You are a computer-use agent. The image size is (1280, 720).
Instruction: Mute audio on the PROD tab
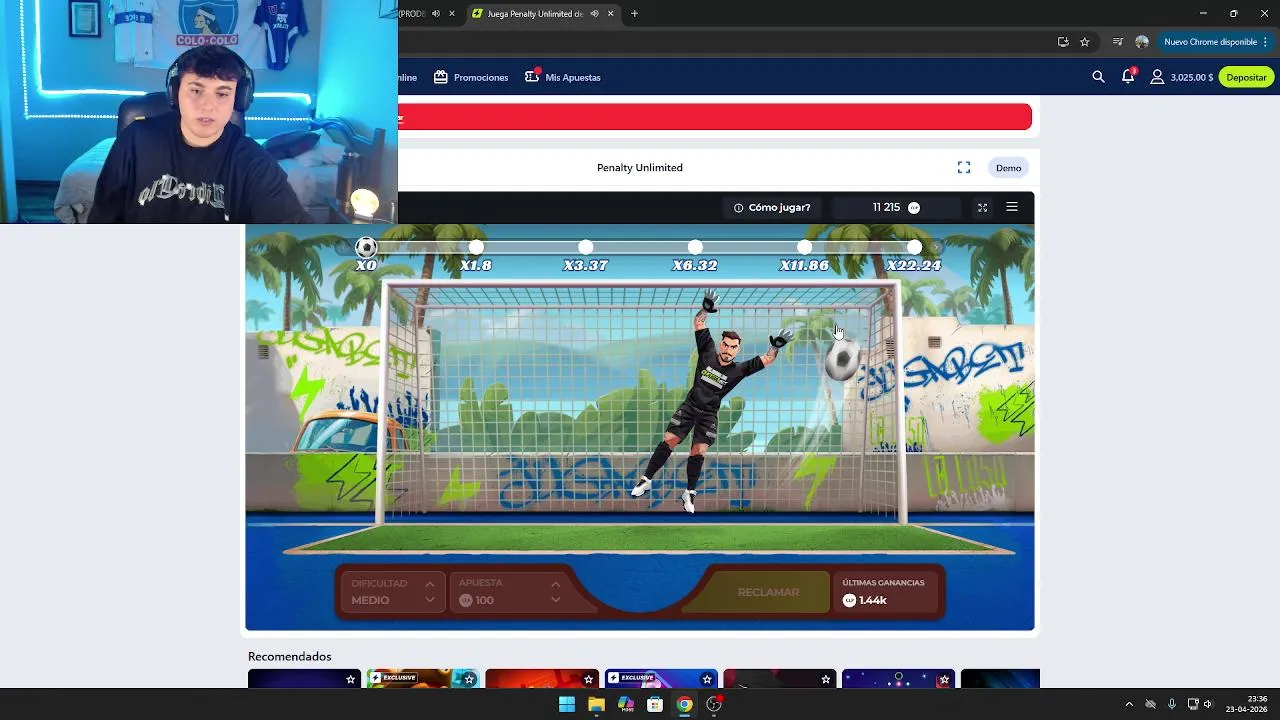436,13
